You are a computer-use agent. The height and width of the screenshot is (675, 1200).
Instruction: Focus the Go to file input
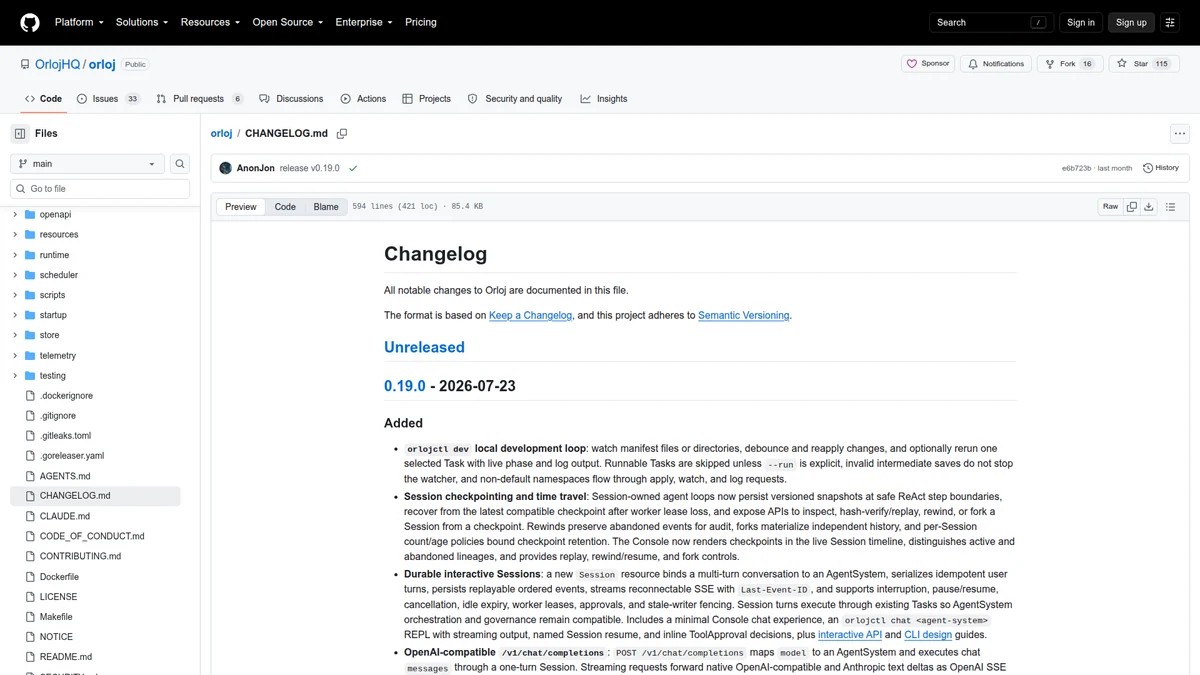(x=100, y=188)
